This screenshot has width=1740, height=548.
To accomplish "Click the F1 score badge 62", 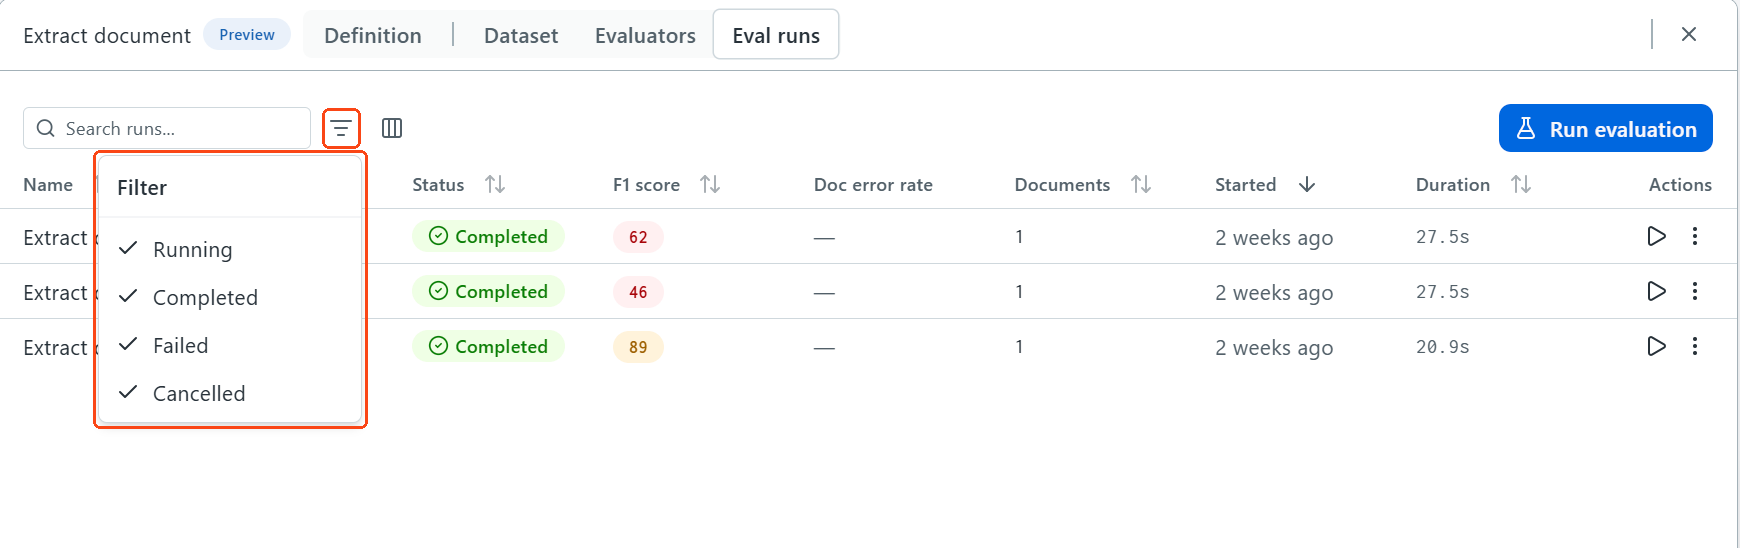I will (x=638, y=237).
